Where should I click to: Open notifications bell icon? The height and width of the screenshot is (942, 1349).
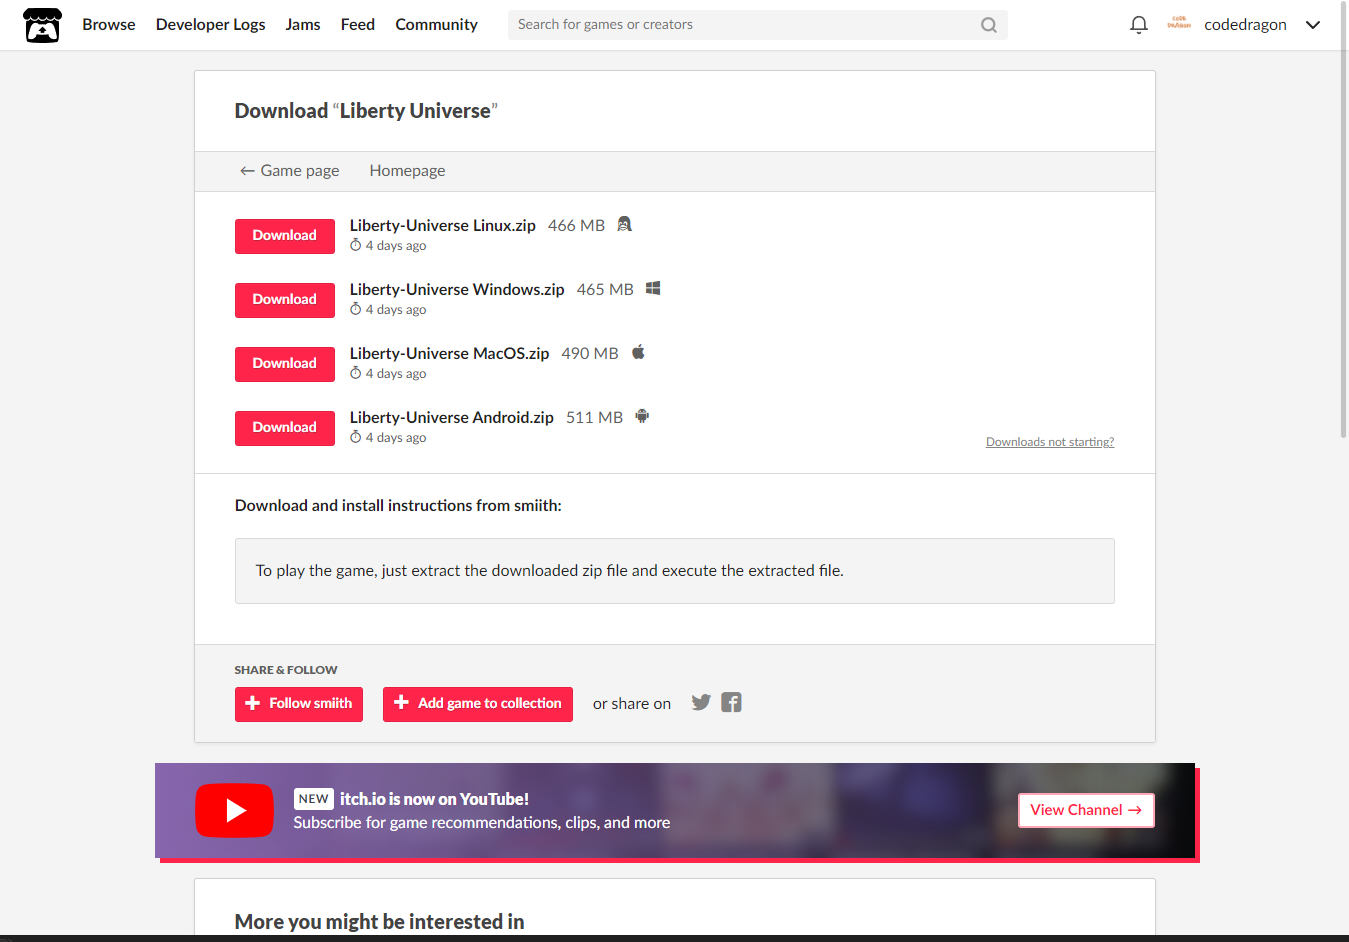[x=1138, y=25]
